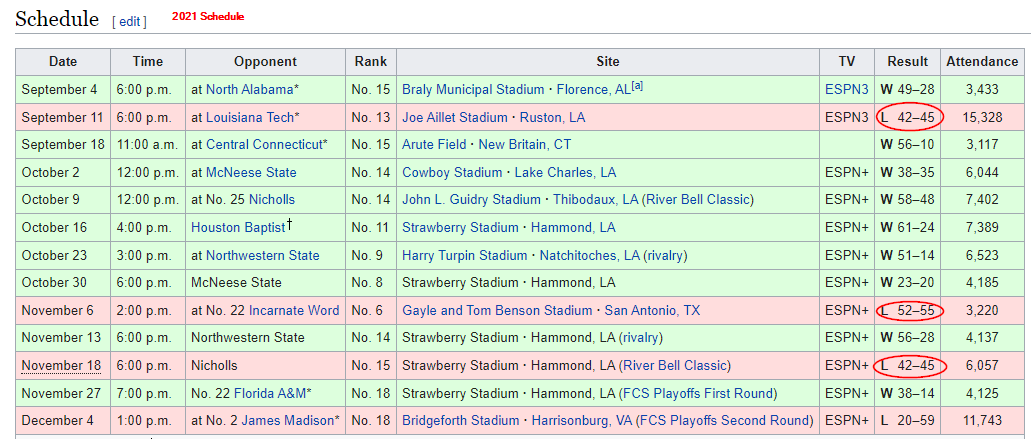Click the edit link beside Schedule

[129, 21]
